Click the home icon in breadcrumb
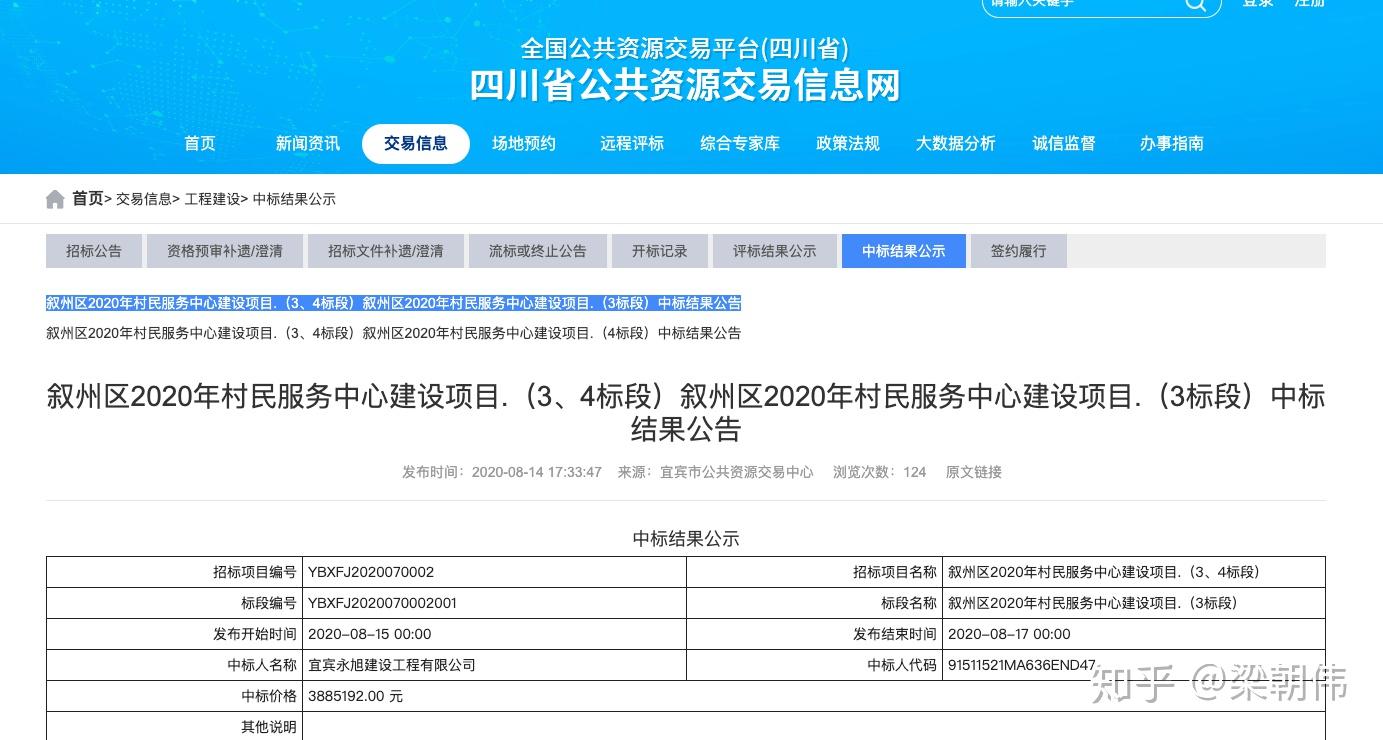The image size is (1383, 740). pyautogui.click(x=55, y=199)
